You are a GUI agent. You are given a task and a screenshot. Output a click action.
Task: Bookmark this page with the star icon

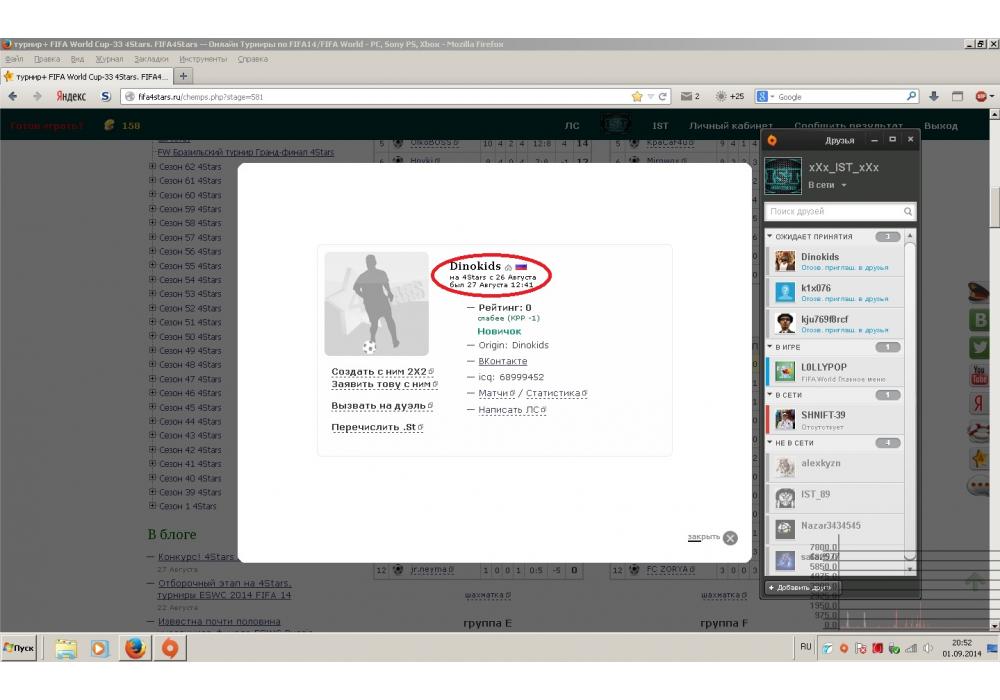pyautogui.click(x=637, y=97)
